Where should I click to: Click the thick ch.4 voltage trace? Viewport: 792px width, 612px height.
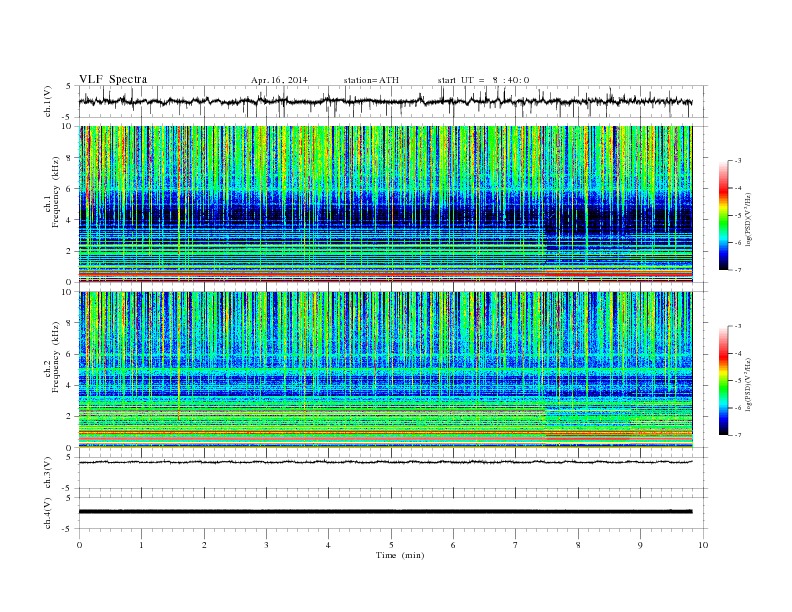[x=385, y=511]
